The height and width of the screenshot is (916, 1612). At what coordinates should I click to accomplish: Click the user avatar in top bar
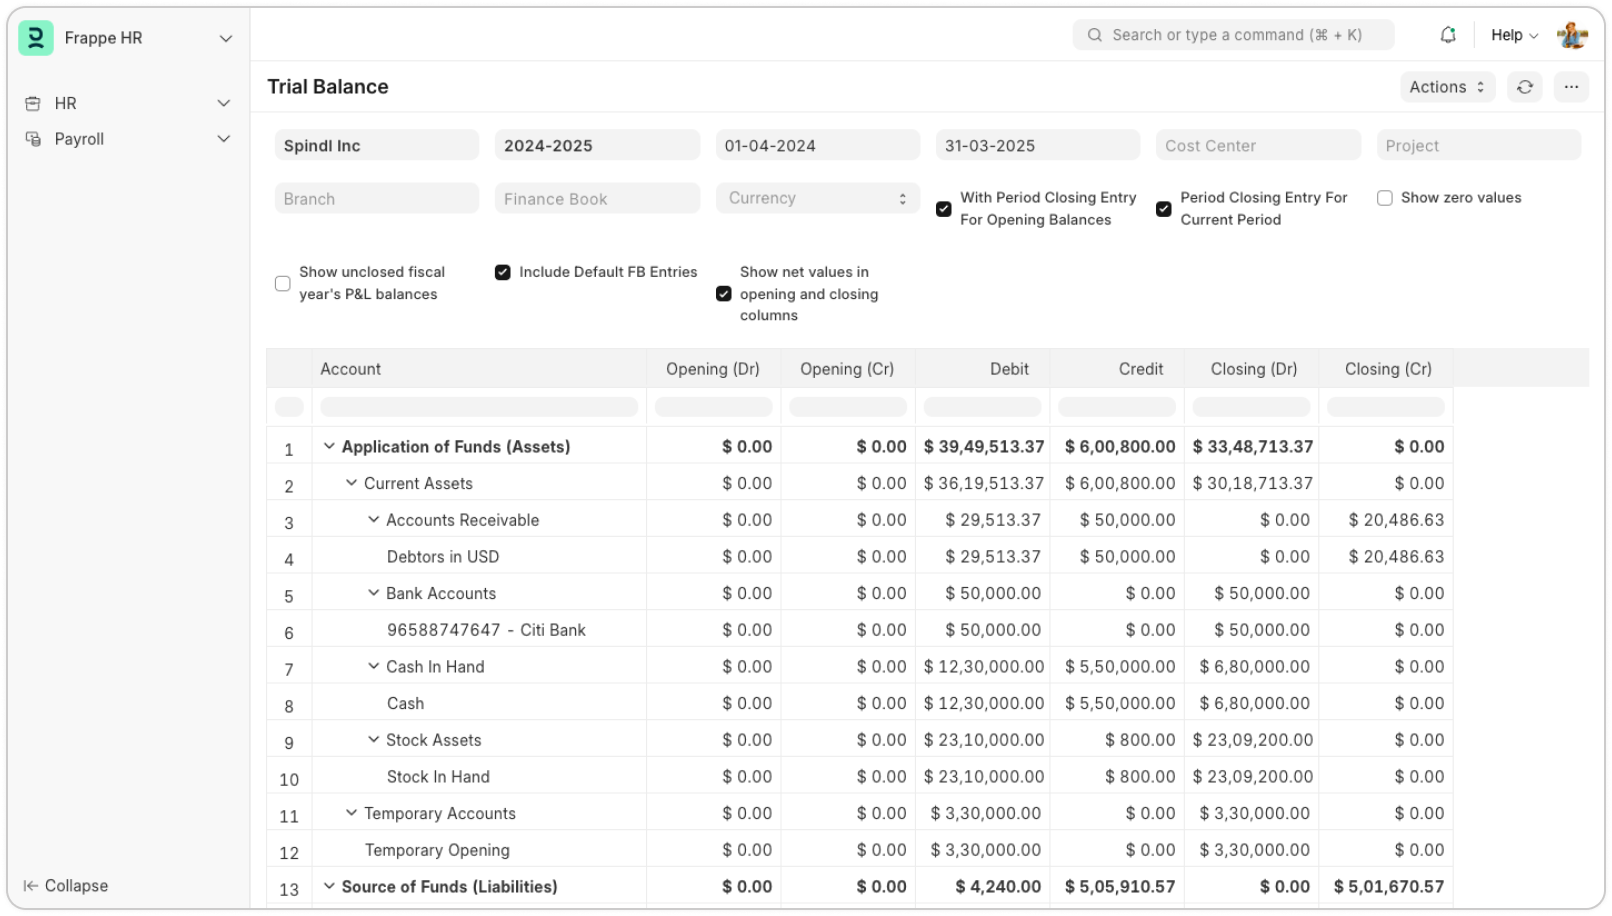(x=1572, y=35)
